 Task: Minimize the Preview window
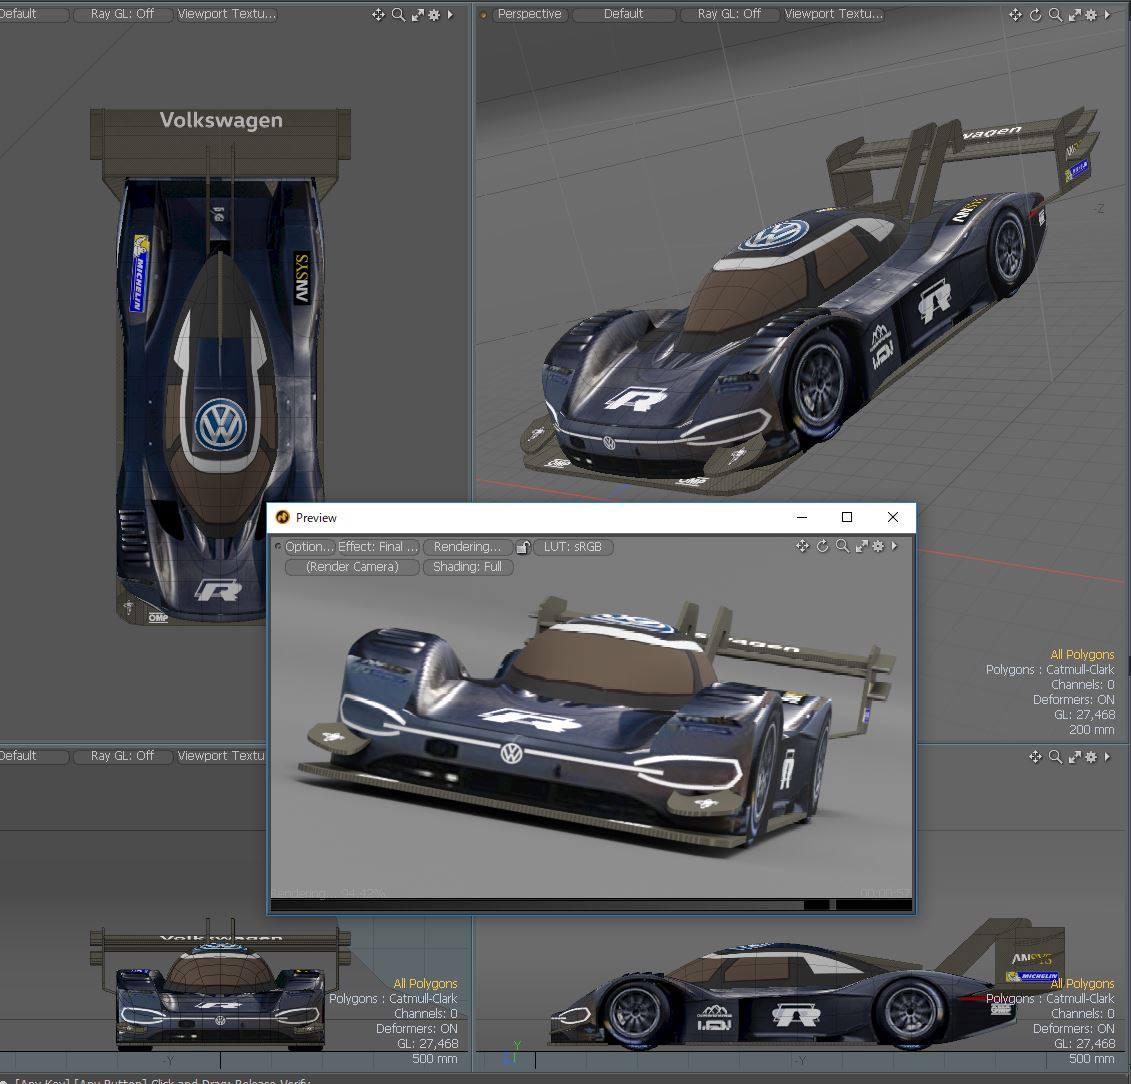click(x=801, y=517)
